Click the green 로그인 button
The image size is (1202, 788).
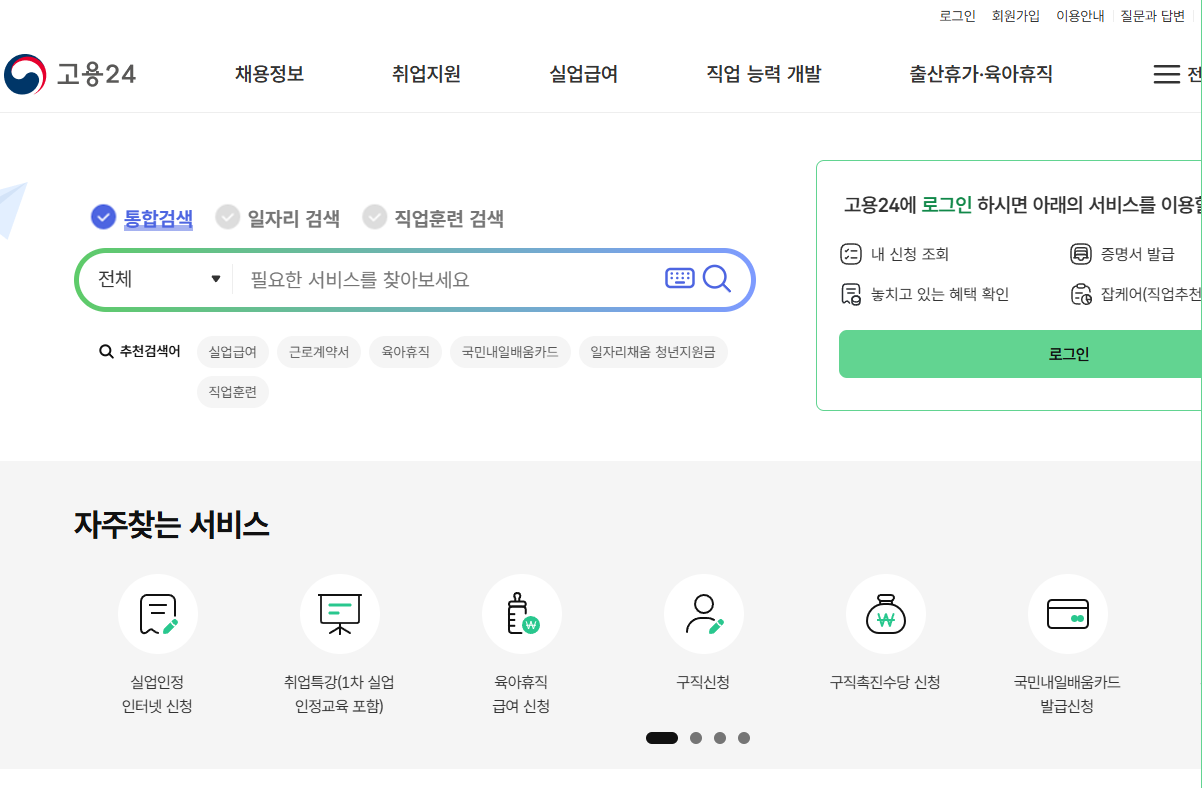pos(1020,354)
